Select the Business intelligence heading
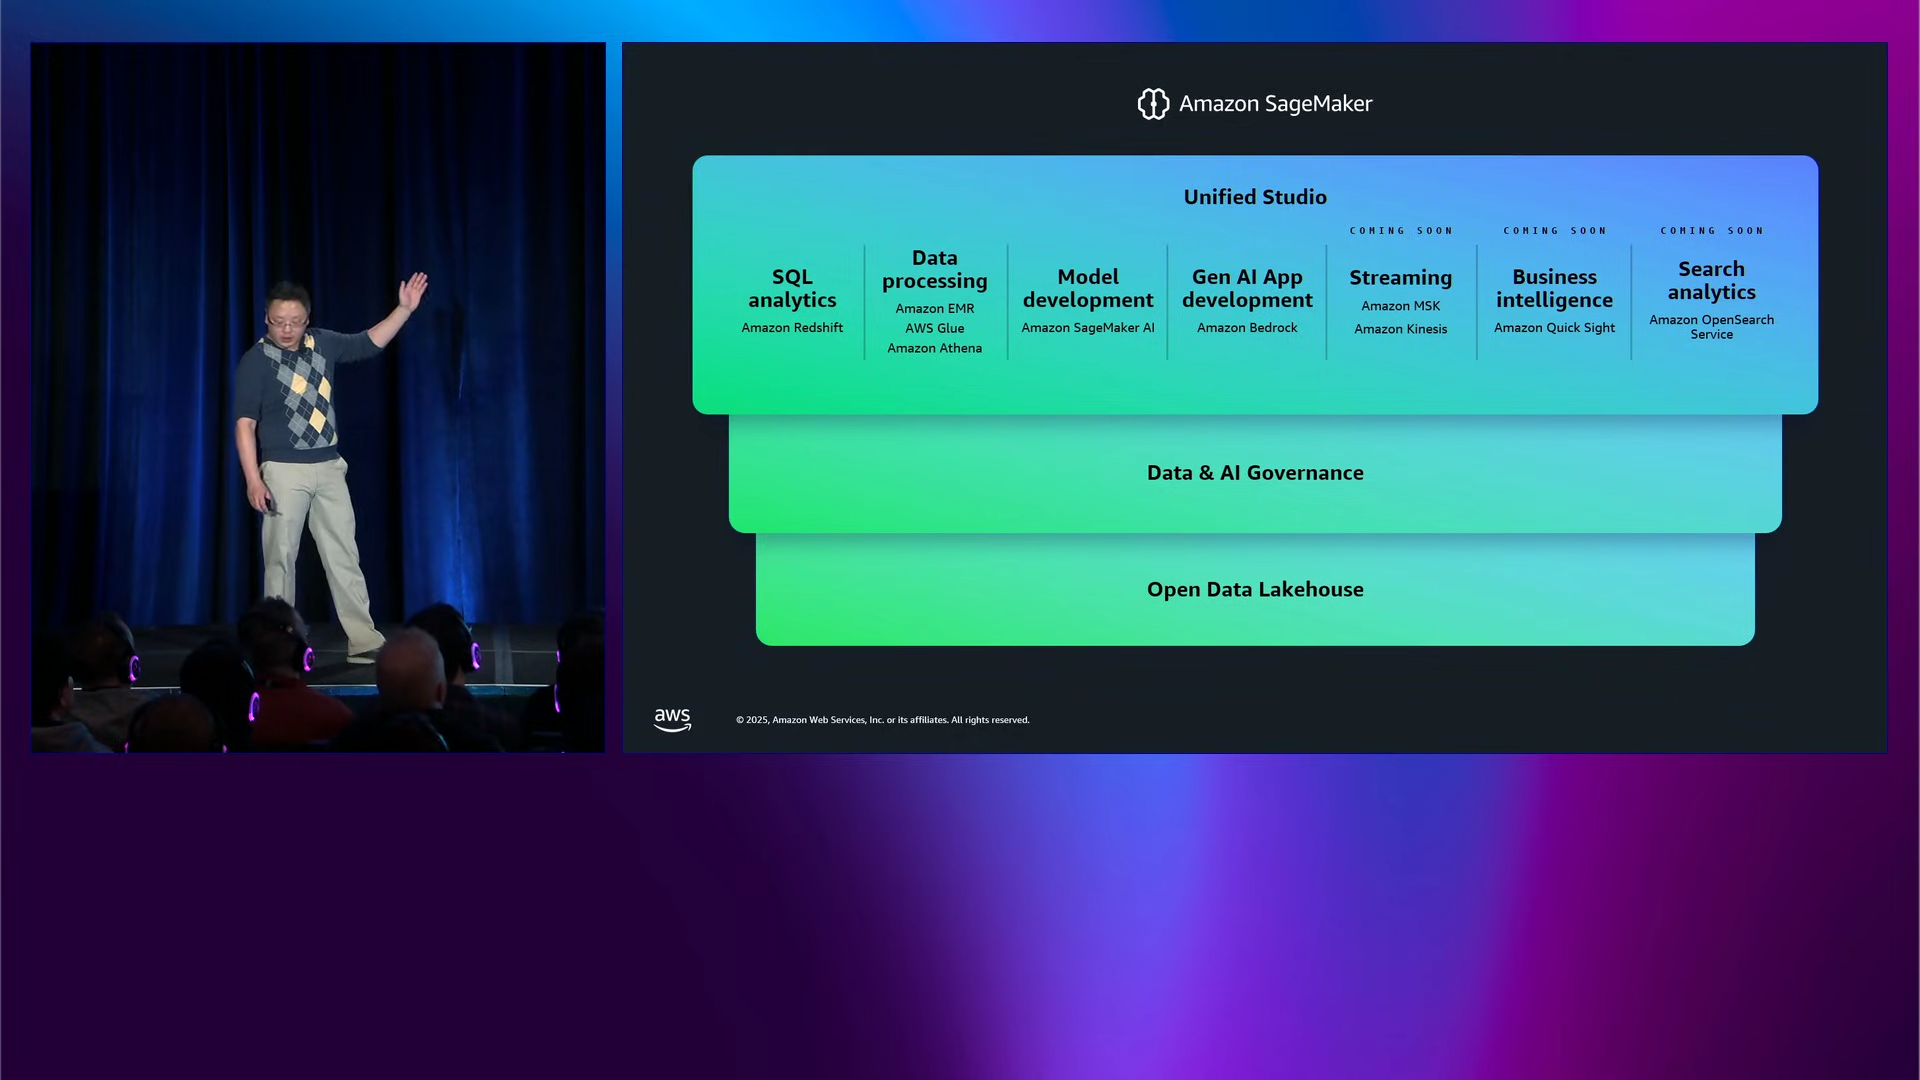The width and height of the screenshot is (1920, 1080). coord(1554,288)
